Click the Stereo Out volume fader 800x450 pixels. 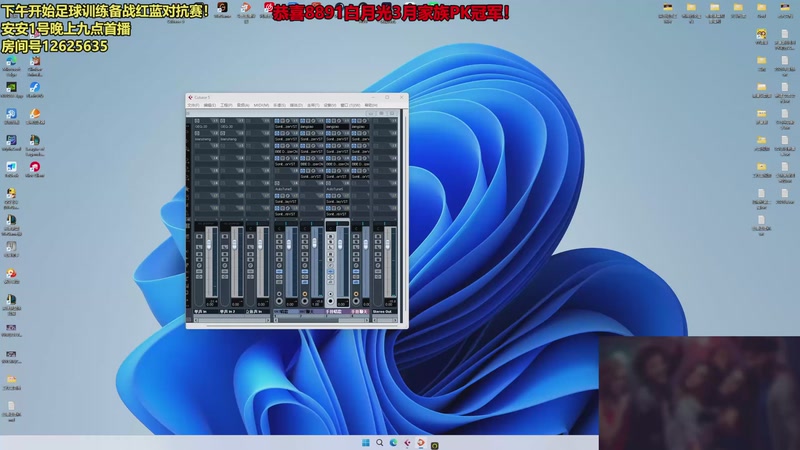(387, 245)
